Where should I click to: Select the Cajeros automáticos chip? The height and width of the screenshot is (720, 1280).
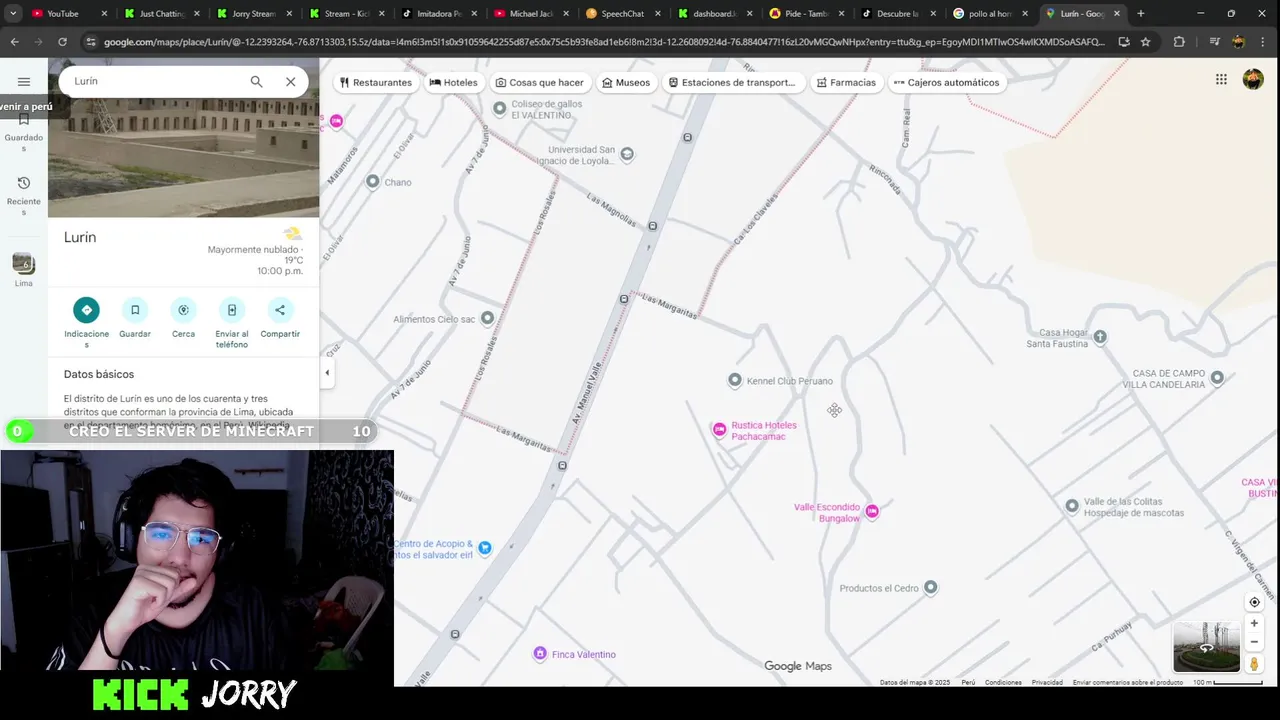pyautogui.click(x=947, y=82)
